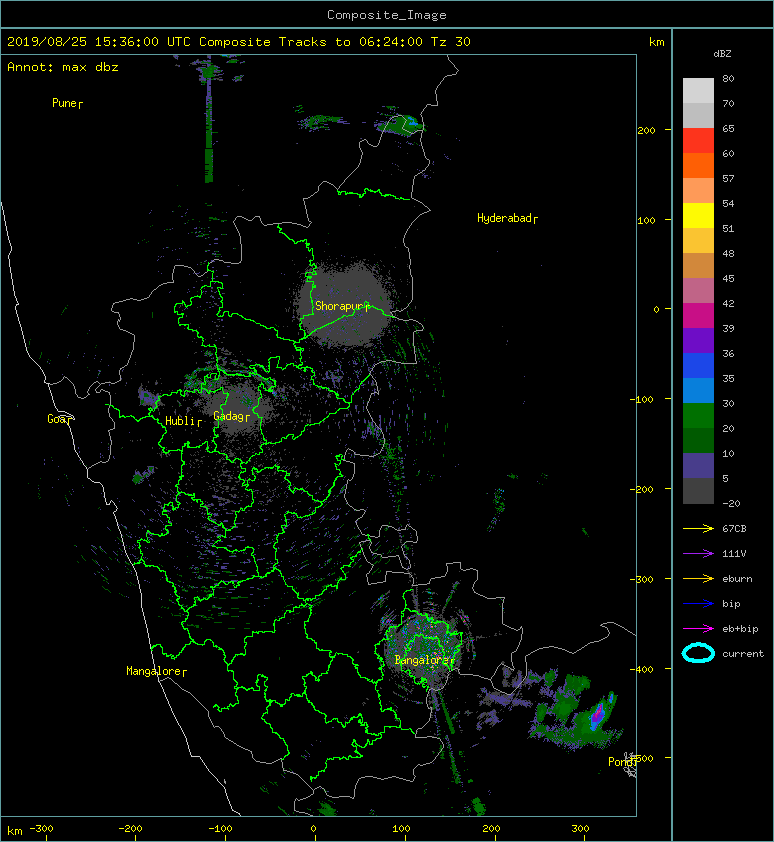Click the 300 mark on horizontal axis
The width and height of the screenshot is (774, 842).
click(581, 829)
